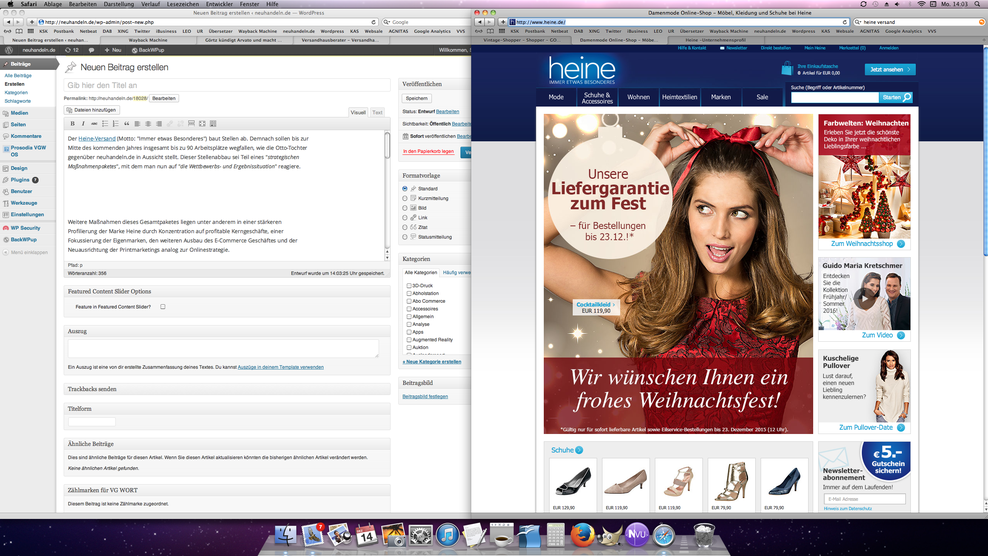Open the comments bubble in admin bar
The image size is (988, 556).
[x=91, y=50]
